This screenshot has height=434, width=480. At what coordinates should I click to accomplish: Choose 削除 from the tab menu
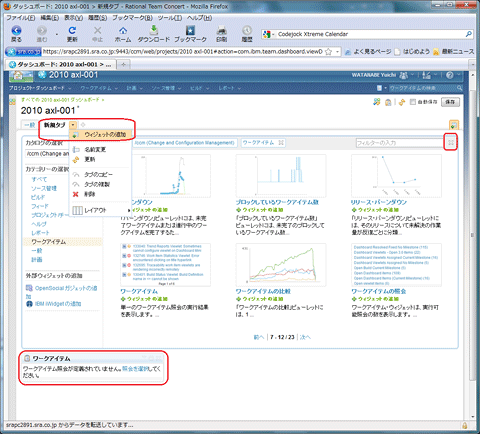point(90,194)
